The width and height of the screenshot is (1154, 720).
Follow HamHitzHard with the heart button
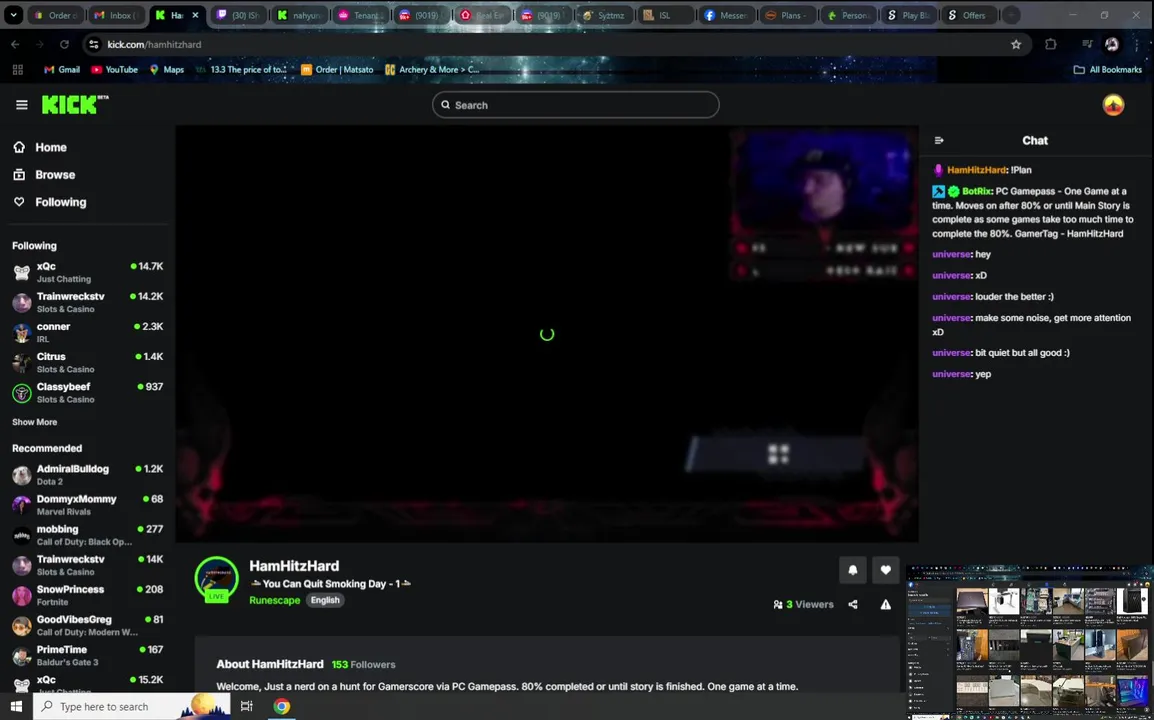click(x=885, y=569)
